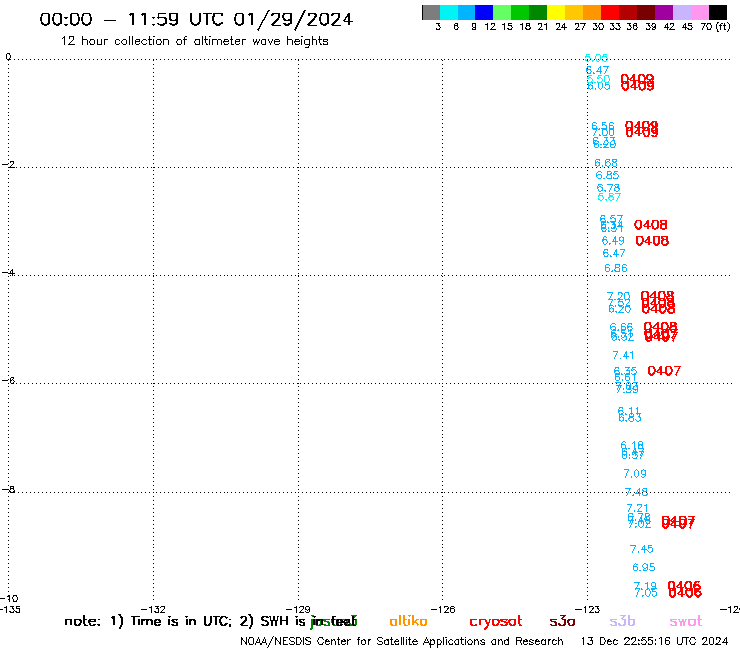
Task: Click the 'note: 1) Time is in UTC' footnote
Action: click(x=147, y=621)
